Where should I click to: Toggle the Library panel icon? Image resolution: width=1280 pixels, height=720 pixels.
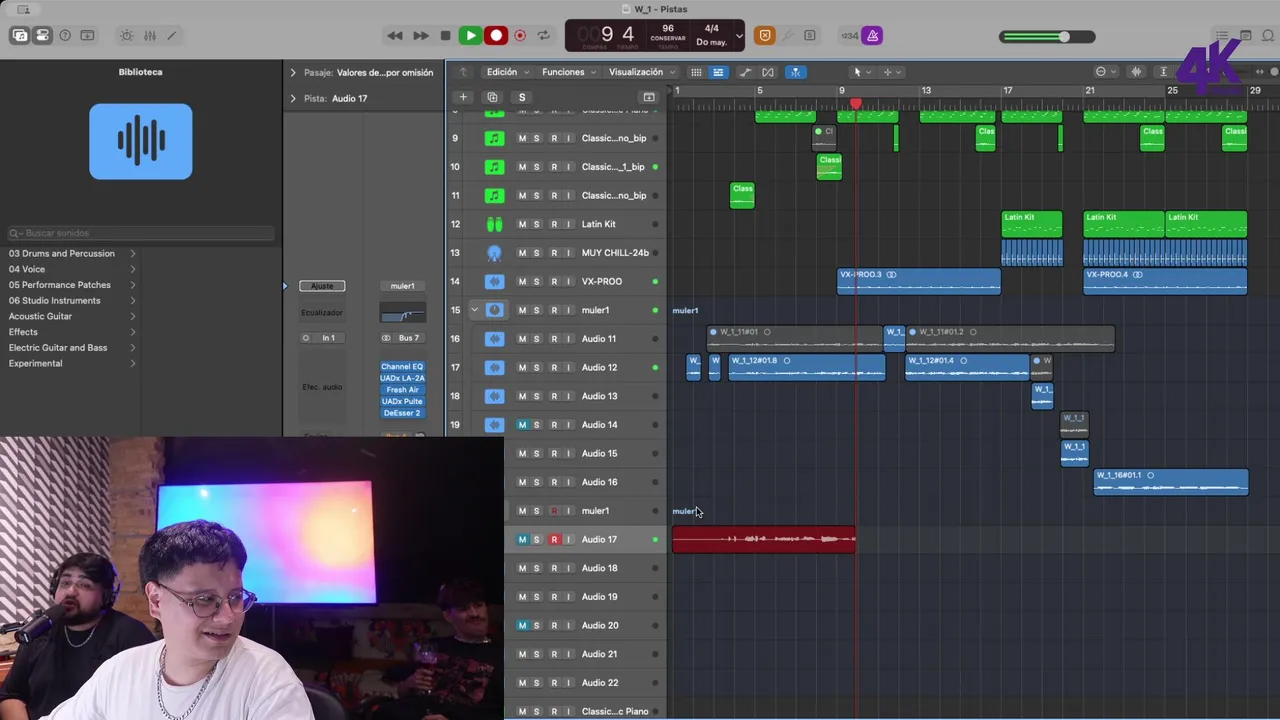(20, 35)
